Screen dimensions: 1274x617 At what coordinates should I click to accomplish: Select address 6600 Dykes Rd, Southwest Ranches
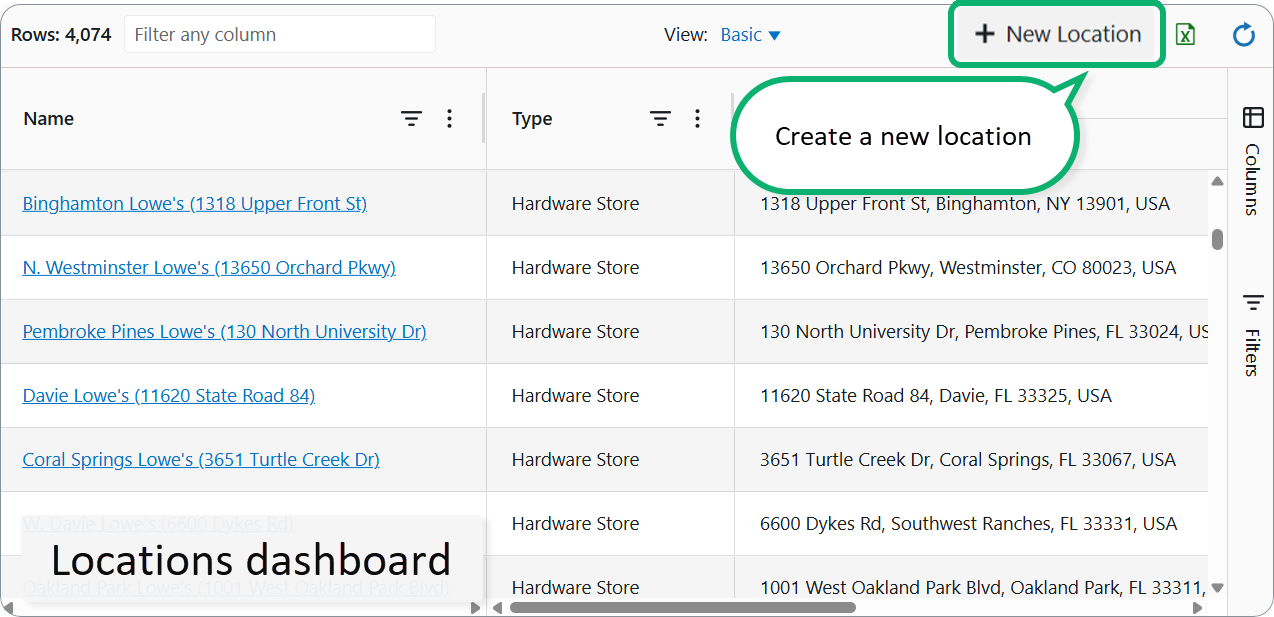tap(969, 524)
